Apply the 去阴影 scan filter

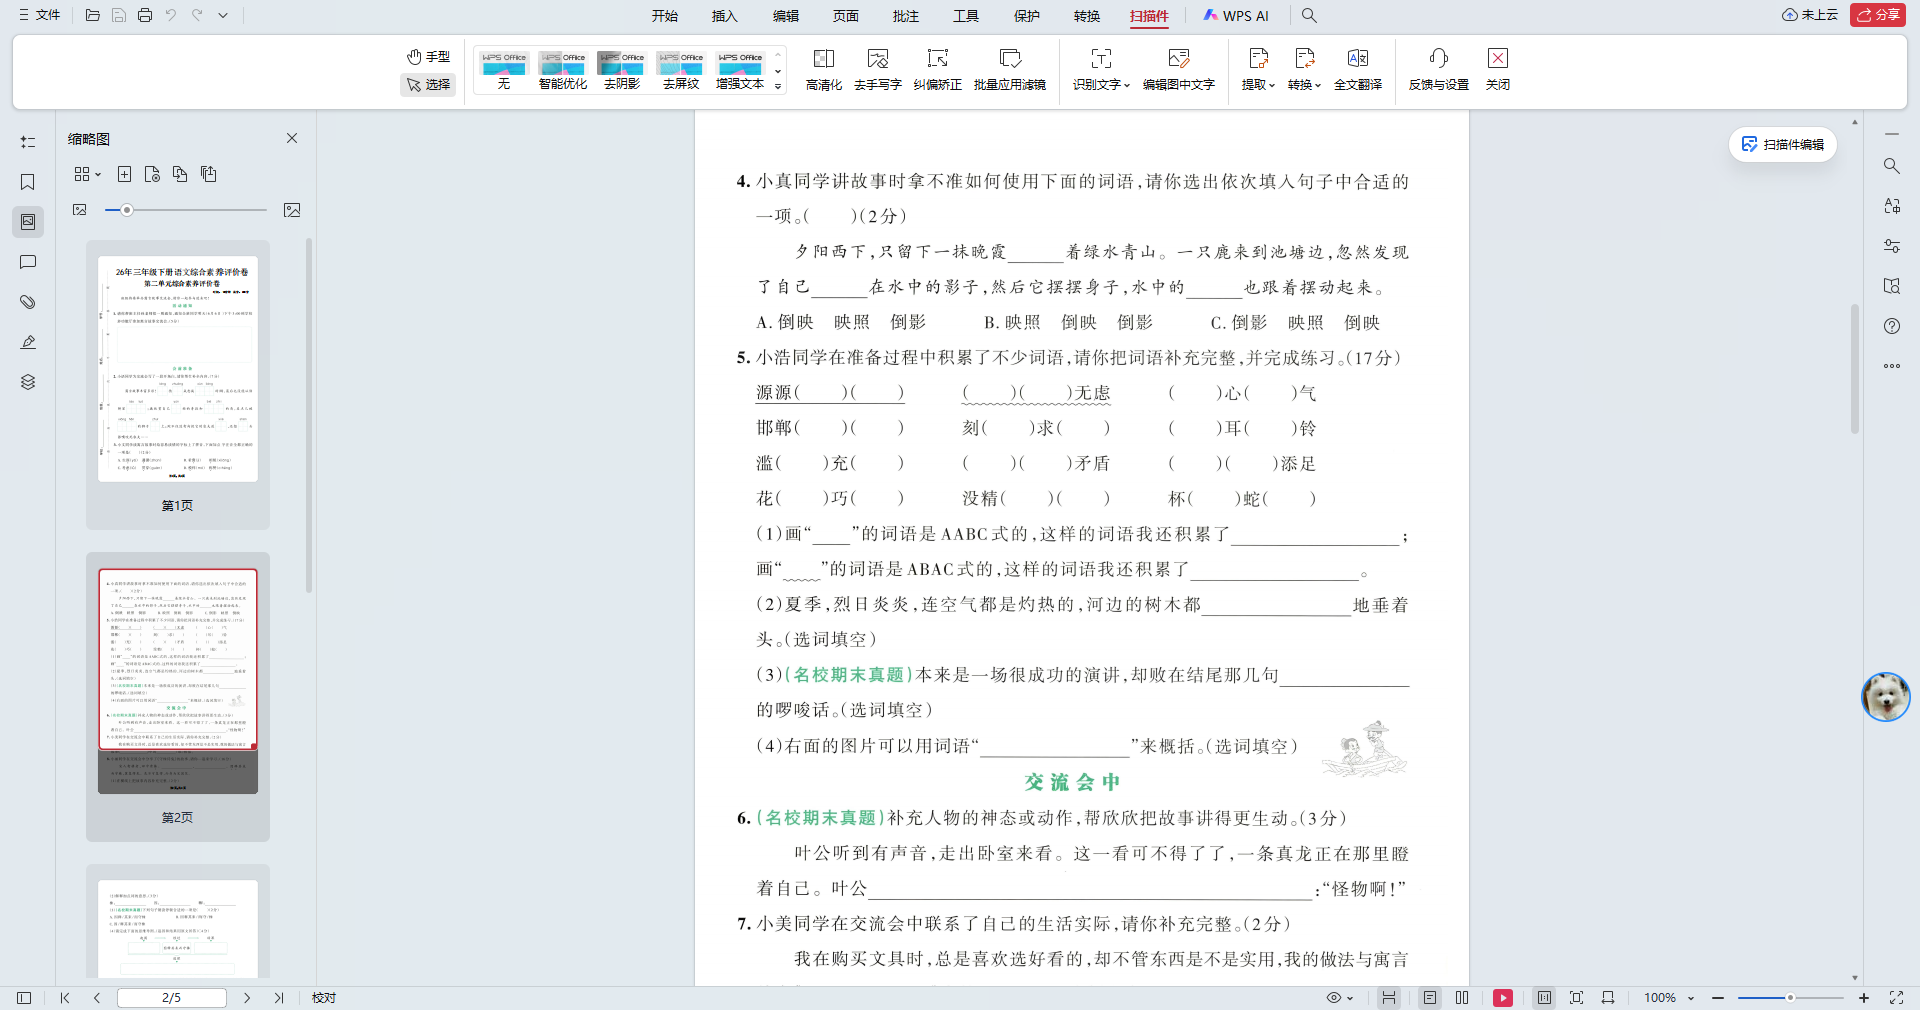point(621,70)
